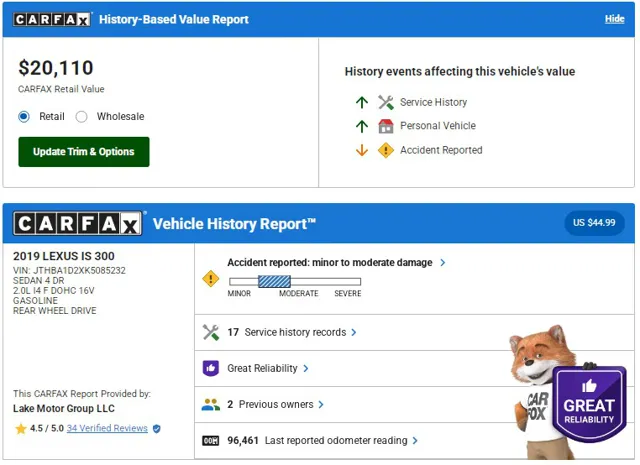The width and height of the screenshot is (640, 465).
Task: Click the damage severity scale bar
Action: [x=295, y=281]
